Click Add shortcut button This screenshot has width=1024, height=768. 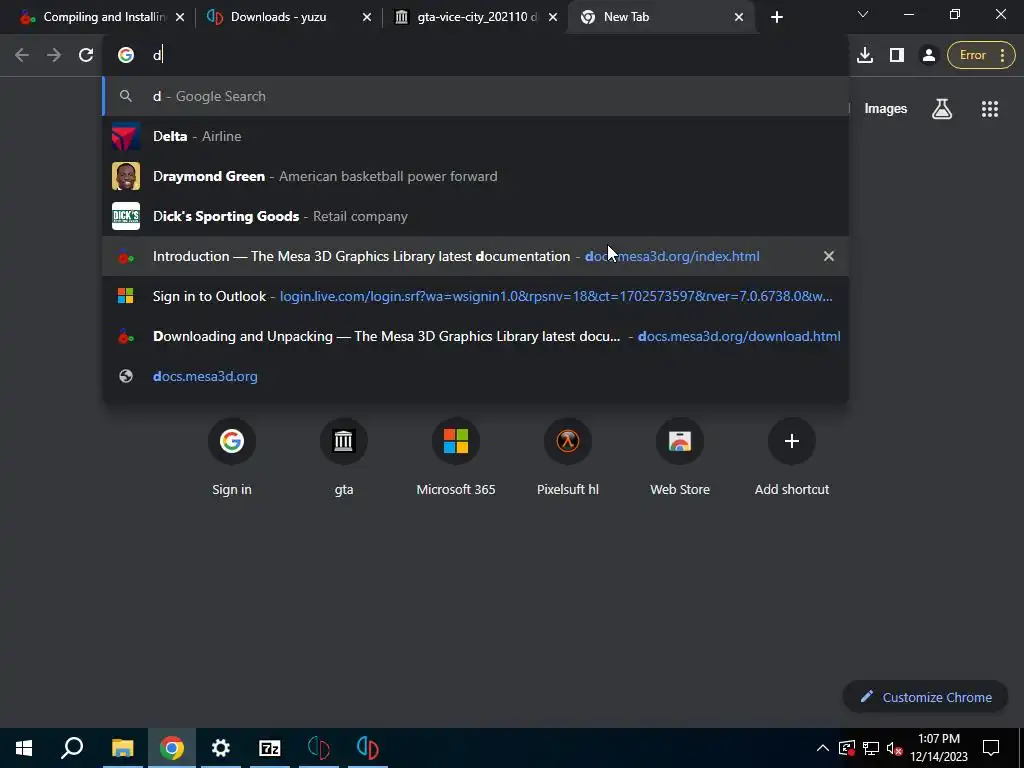coord(792,457)
